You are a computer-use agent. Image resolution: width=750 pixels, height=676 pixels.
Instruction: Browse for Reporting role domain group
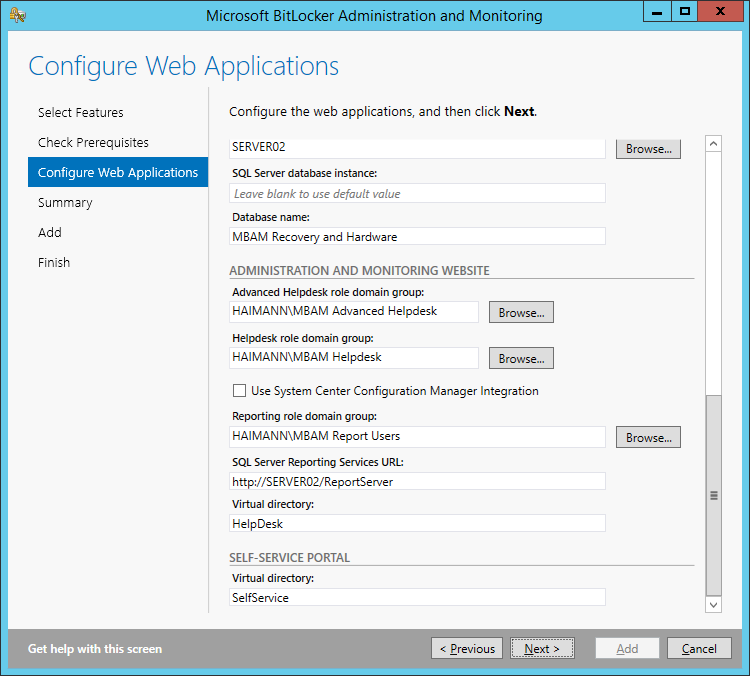click(648, 437)
